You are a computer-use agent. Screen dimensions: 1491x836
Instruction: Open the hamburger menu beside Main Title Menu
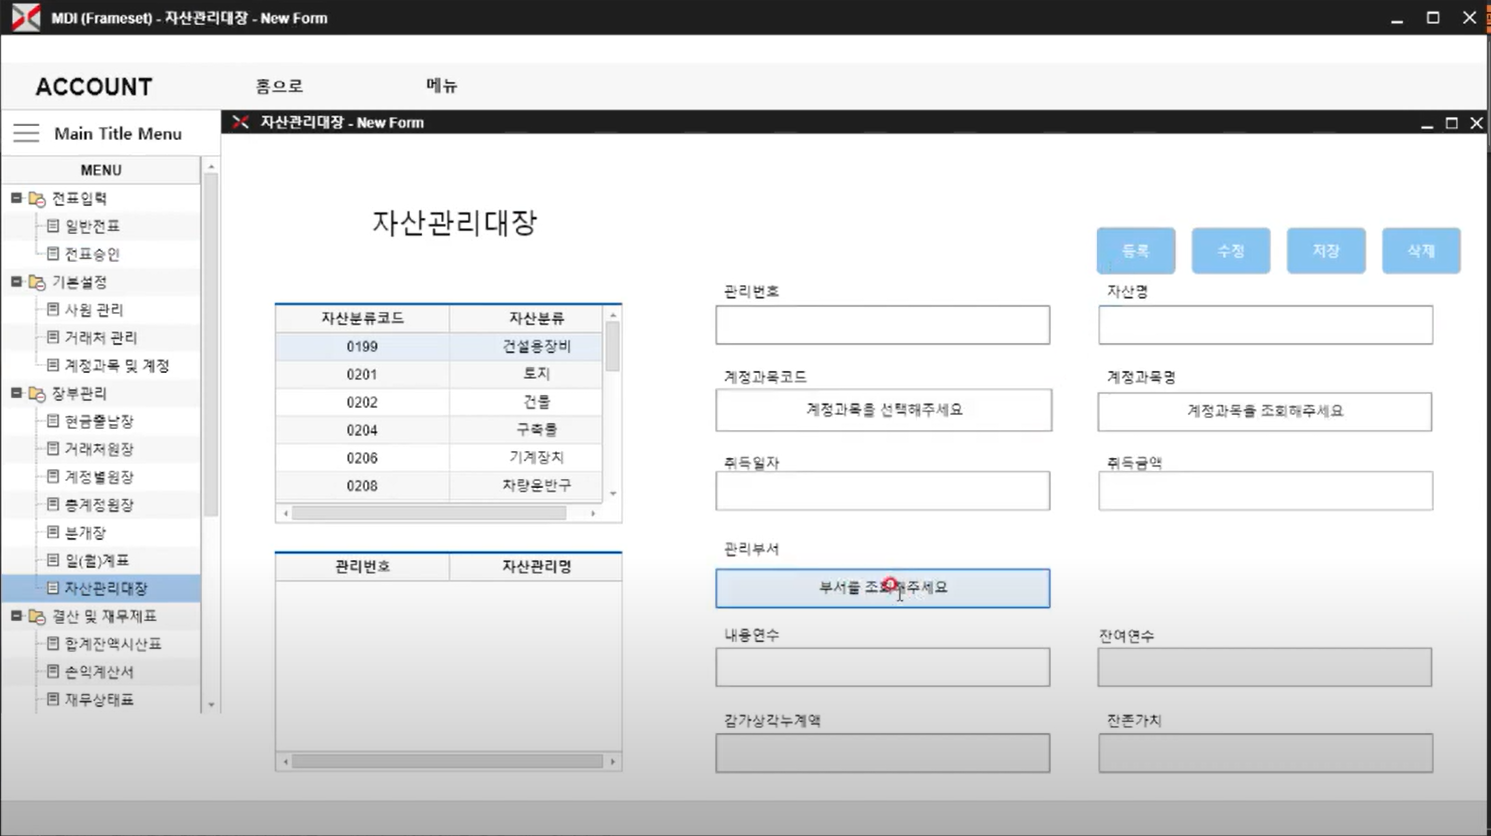[x=26, y=133]
